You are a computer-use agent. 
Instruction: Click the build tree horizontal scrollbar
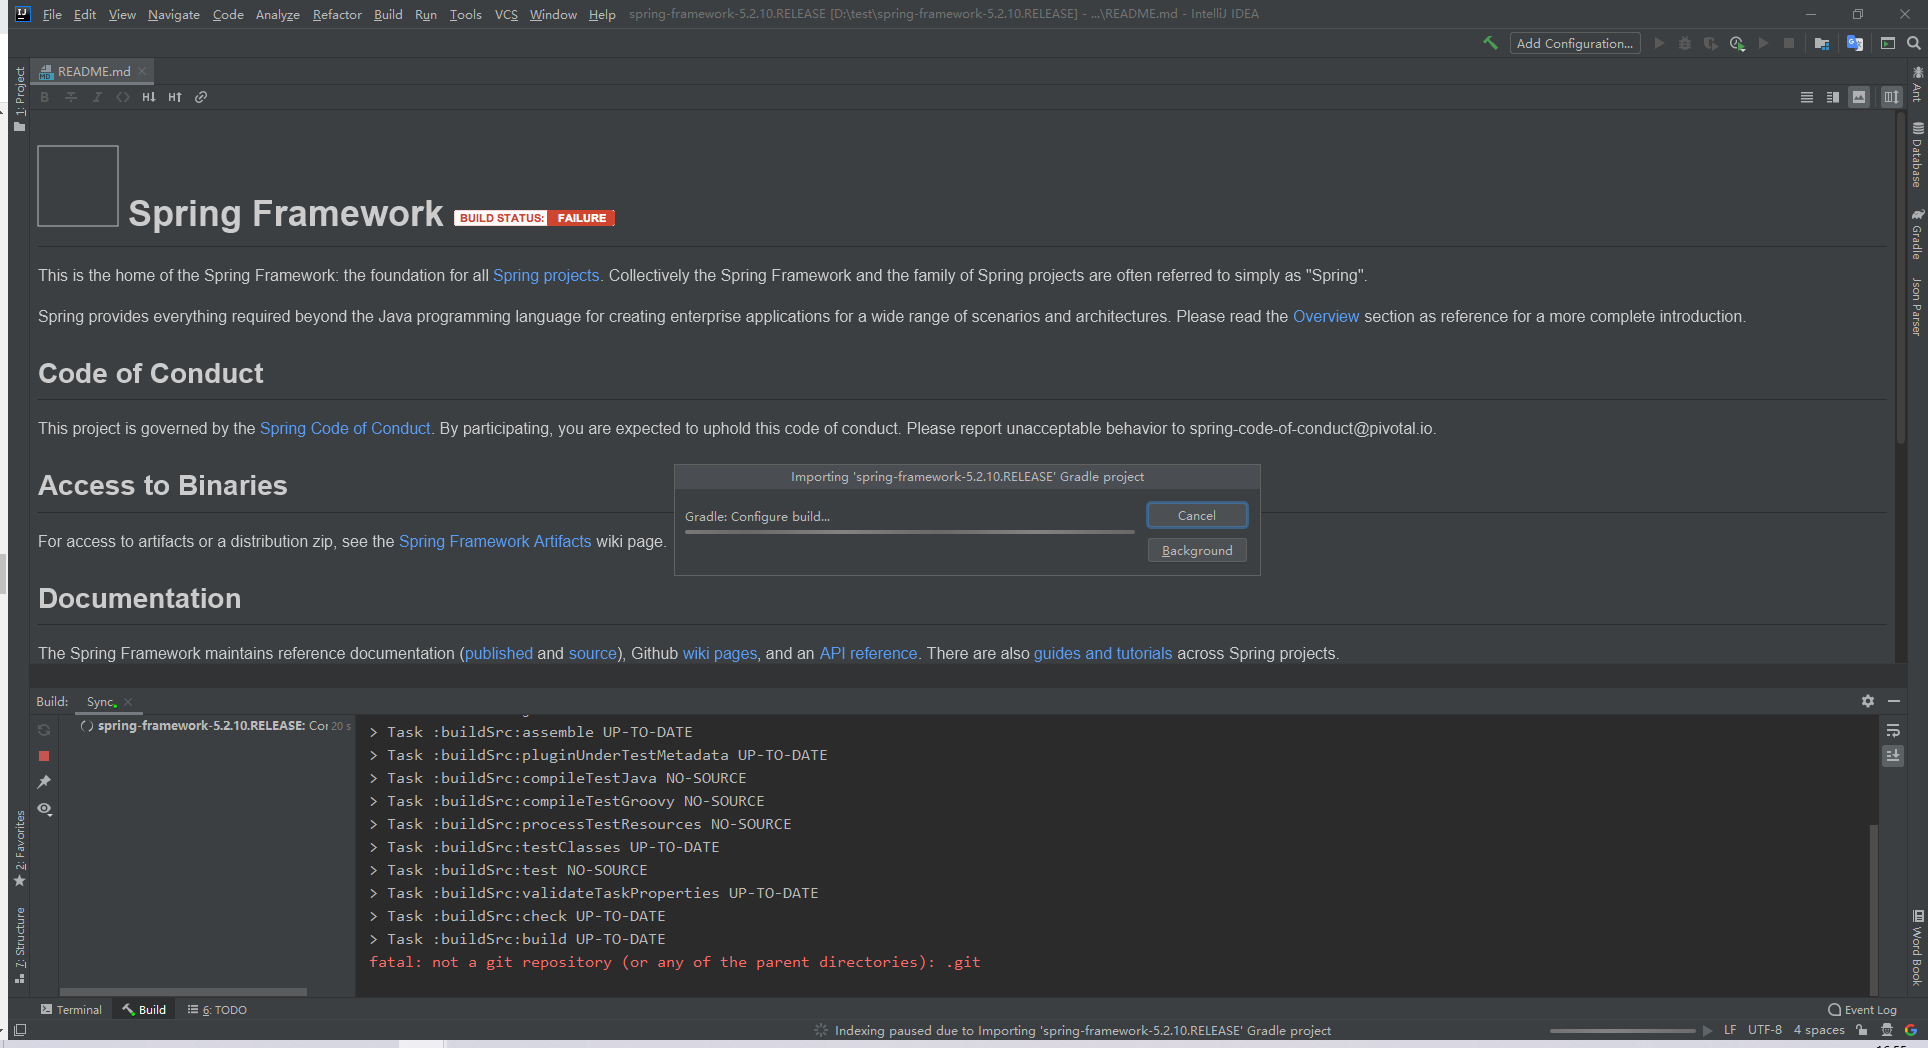click(183, 992)
